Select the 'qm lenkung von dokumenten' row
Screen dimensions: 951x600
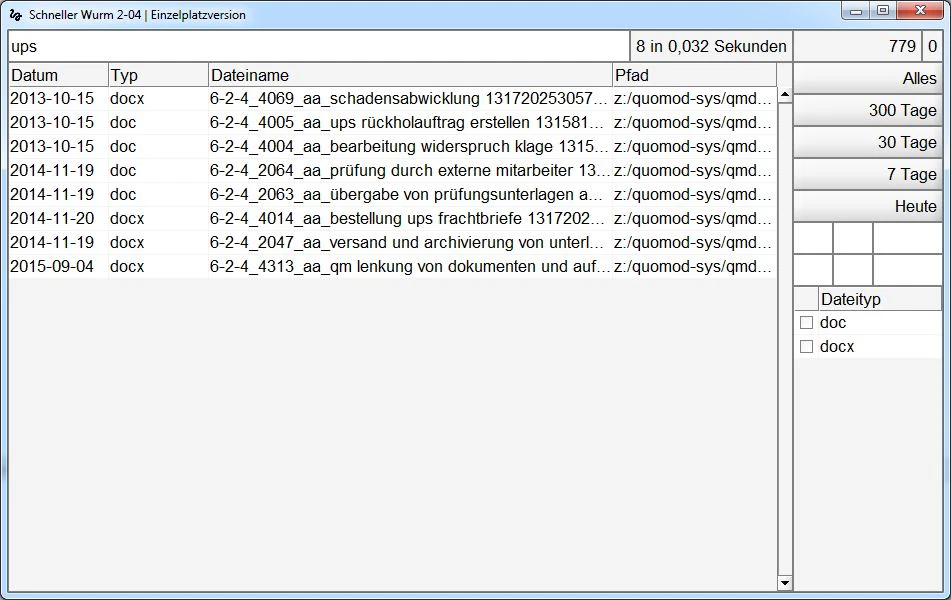(x=408, y=267)
